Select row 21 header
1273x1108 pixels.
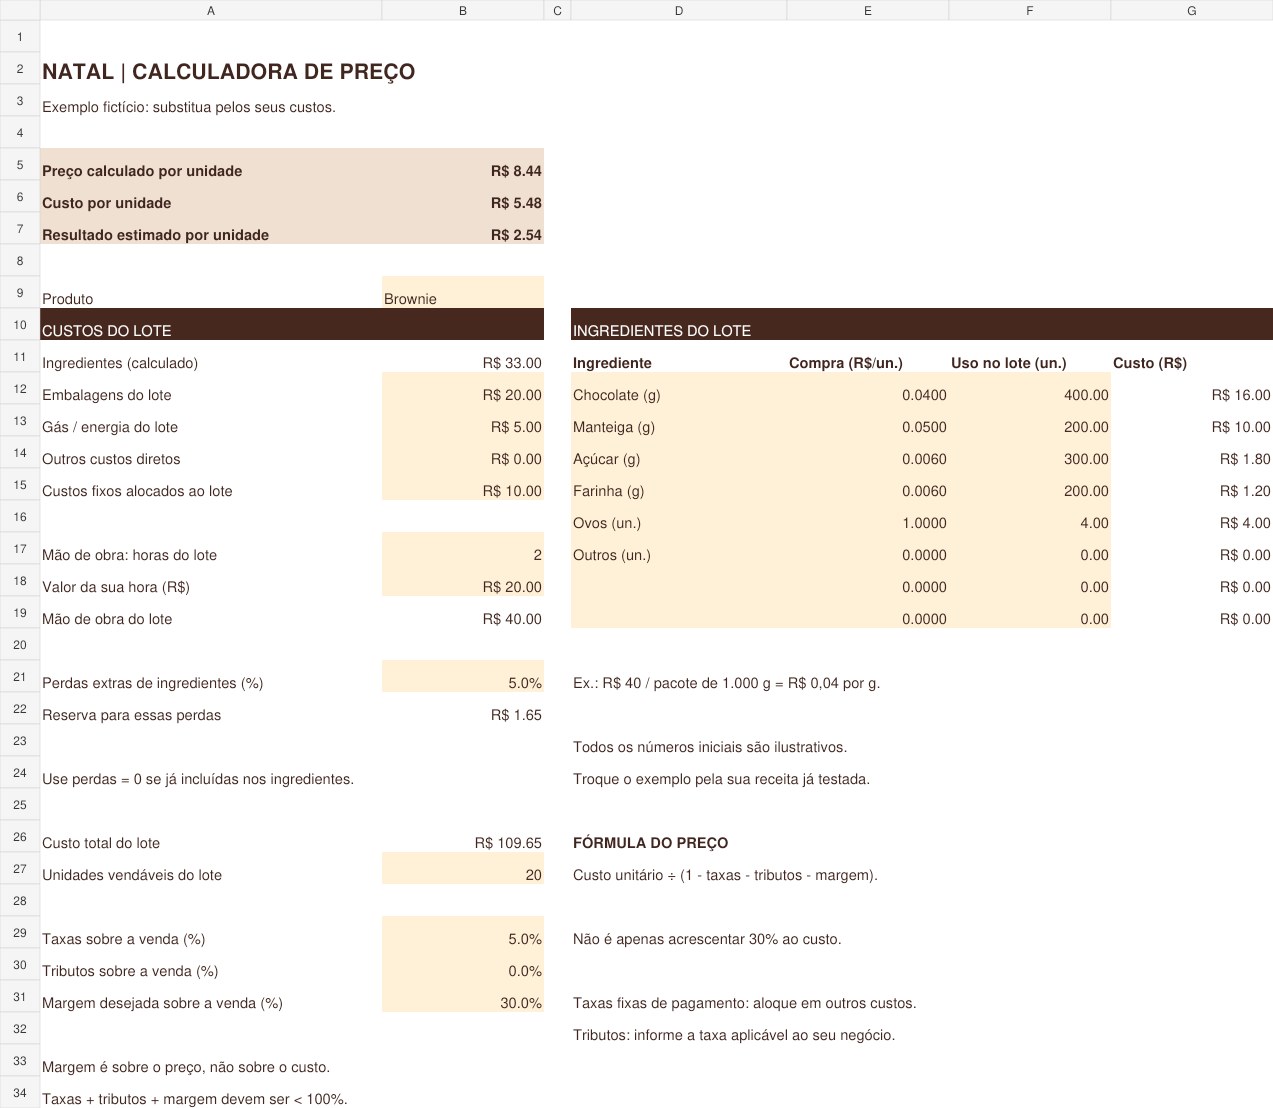point(20,676)
